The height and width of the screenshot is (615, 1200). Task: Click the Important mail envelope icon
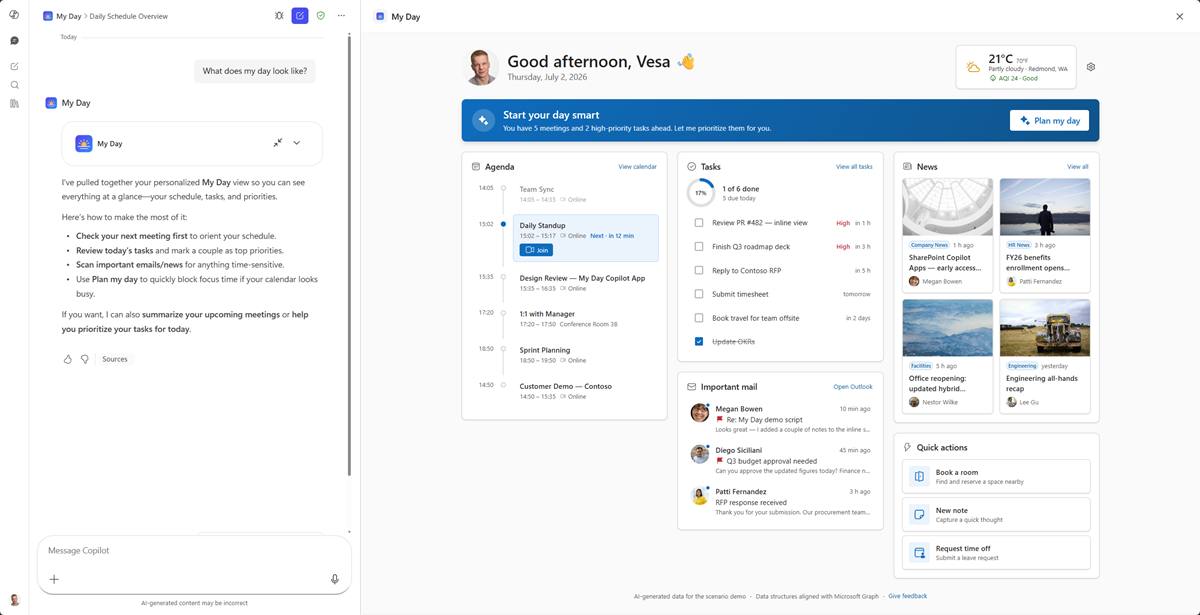pos(692,387)
